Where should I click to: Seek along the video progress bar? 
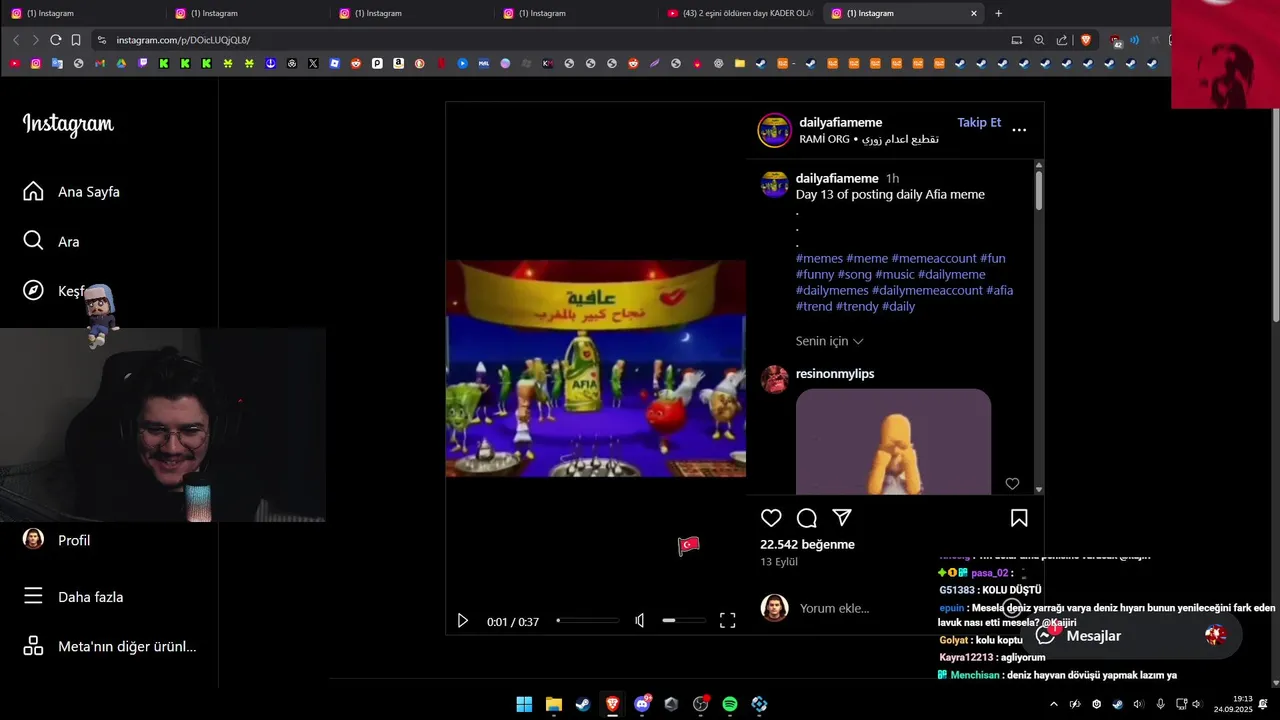coord(588,621)
